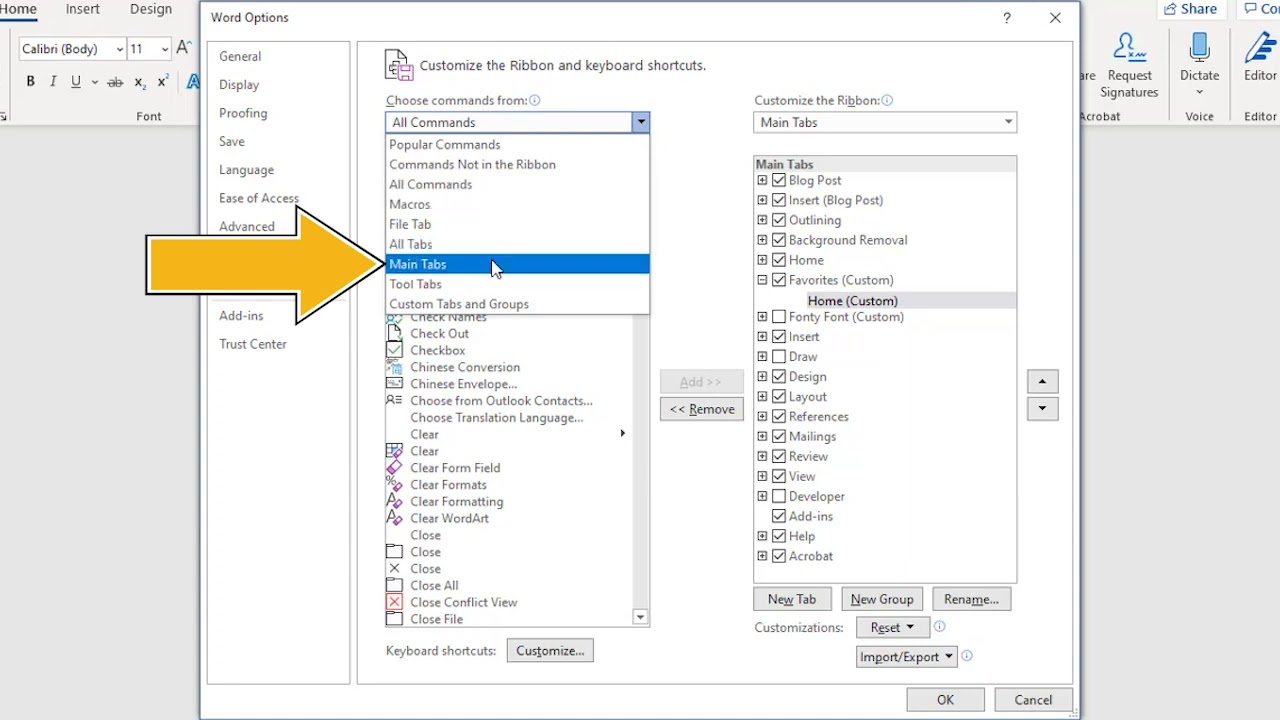Click the Rename... button
The height and width of the screenshot is (720, 1280).
click(971, 599)
